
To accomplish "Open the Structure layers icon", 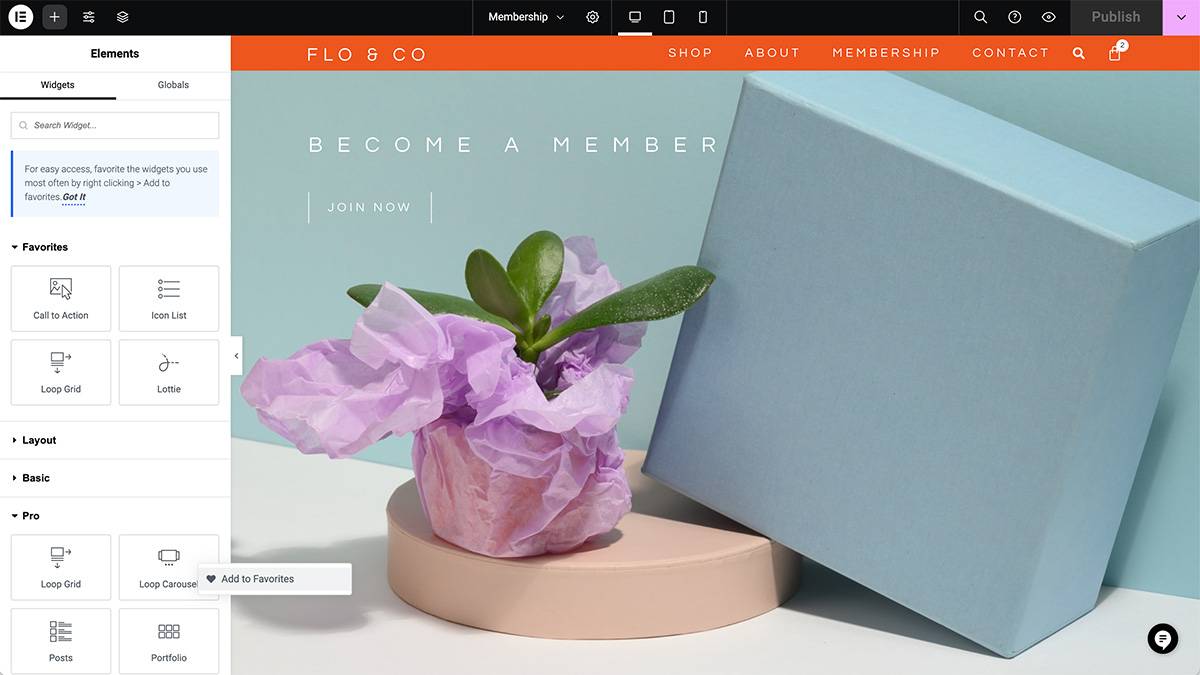I will click(x=122, y=17).
